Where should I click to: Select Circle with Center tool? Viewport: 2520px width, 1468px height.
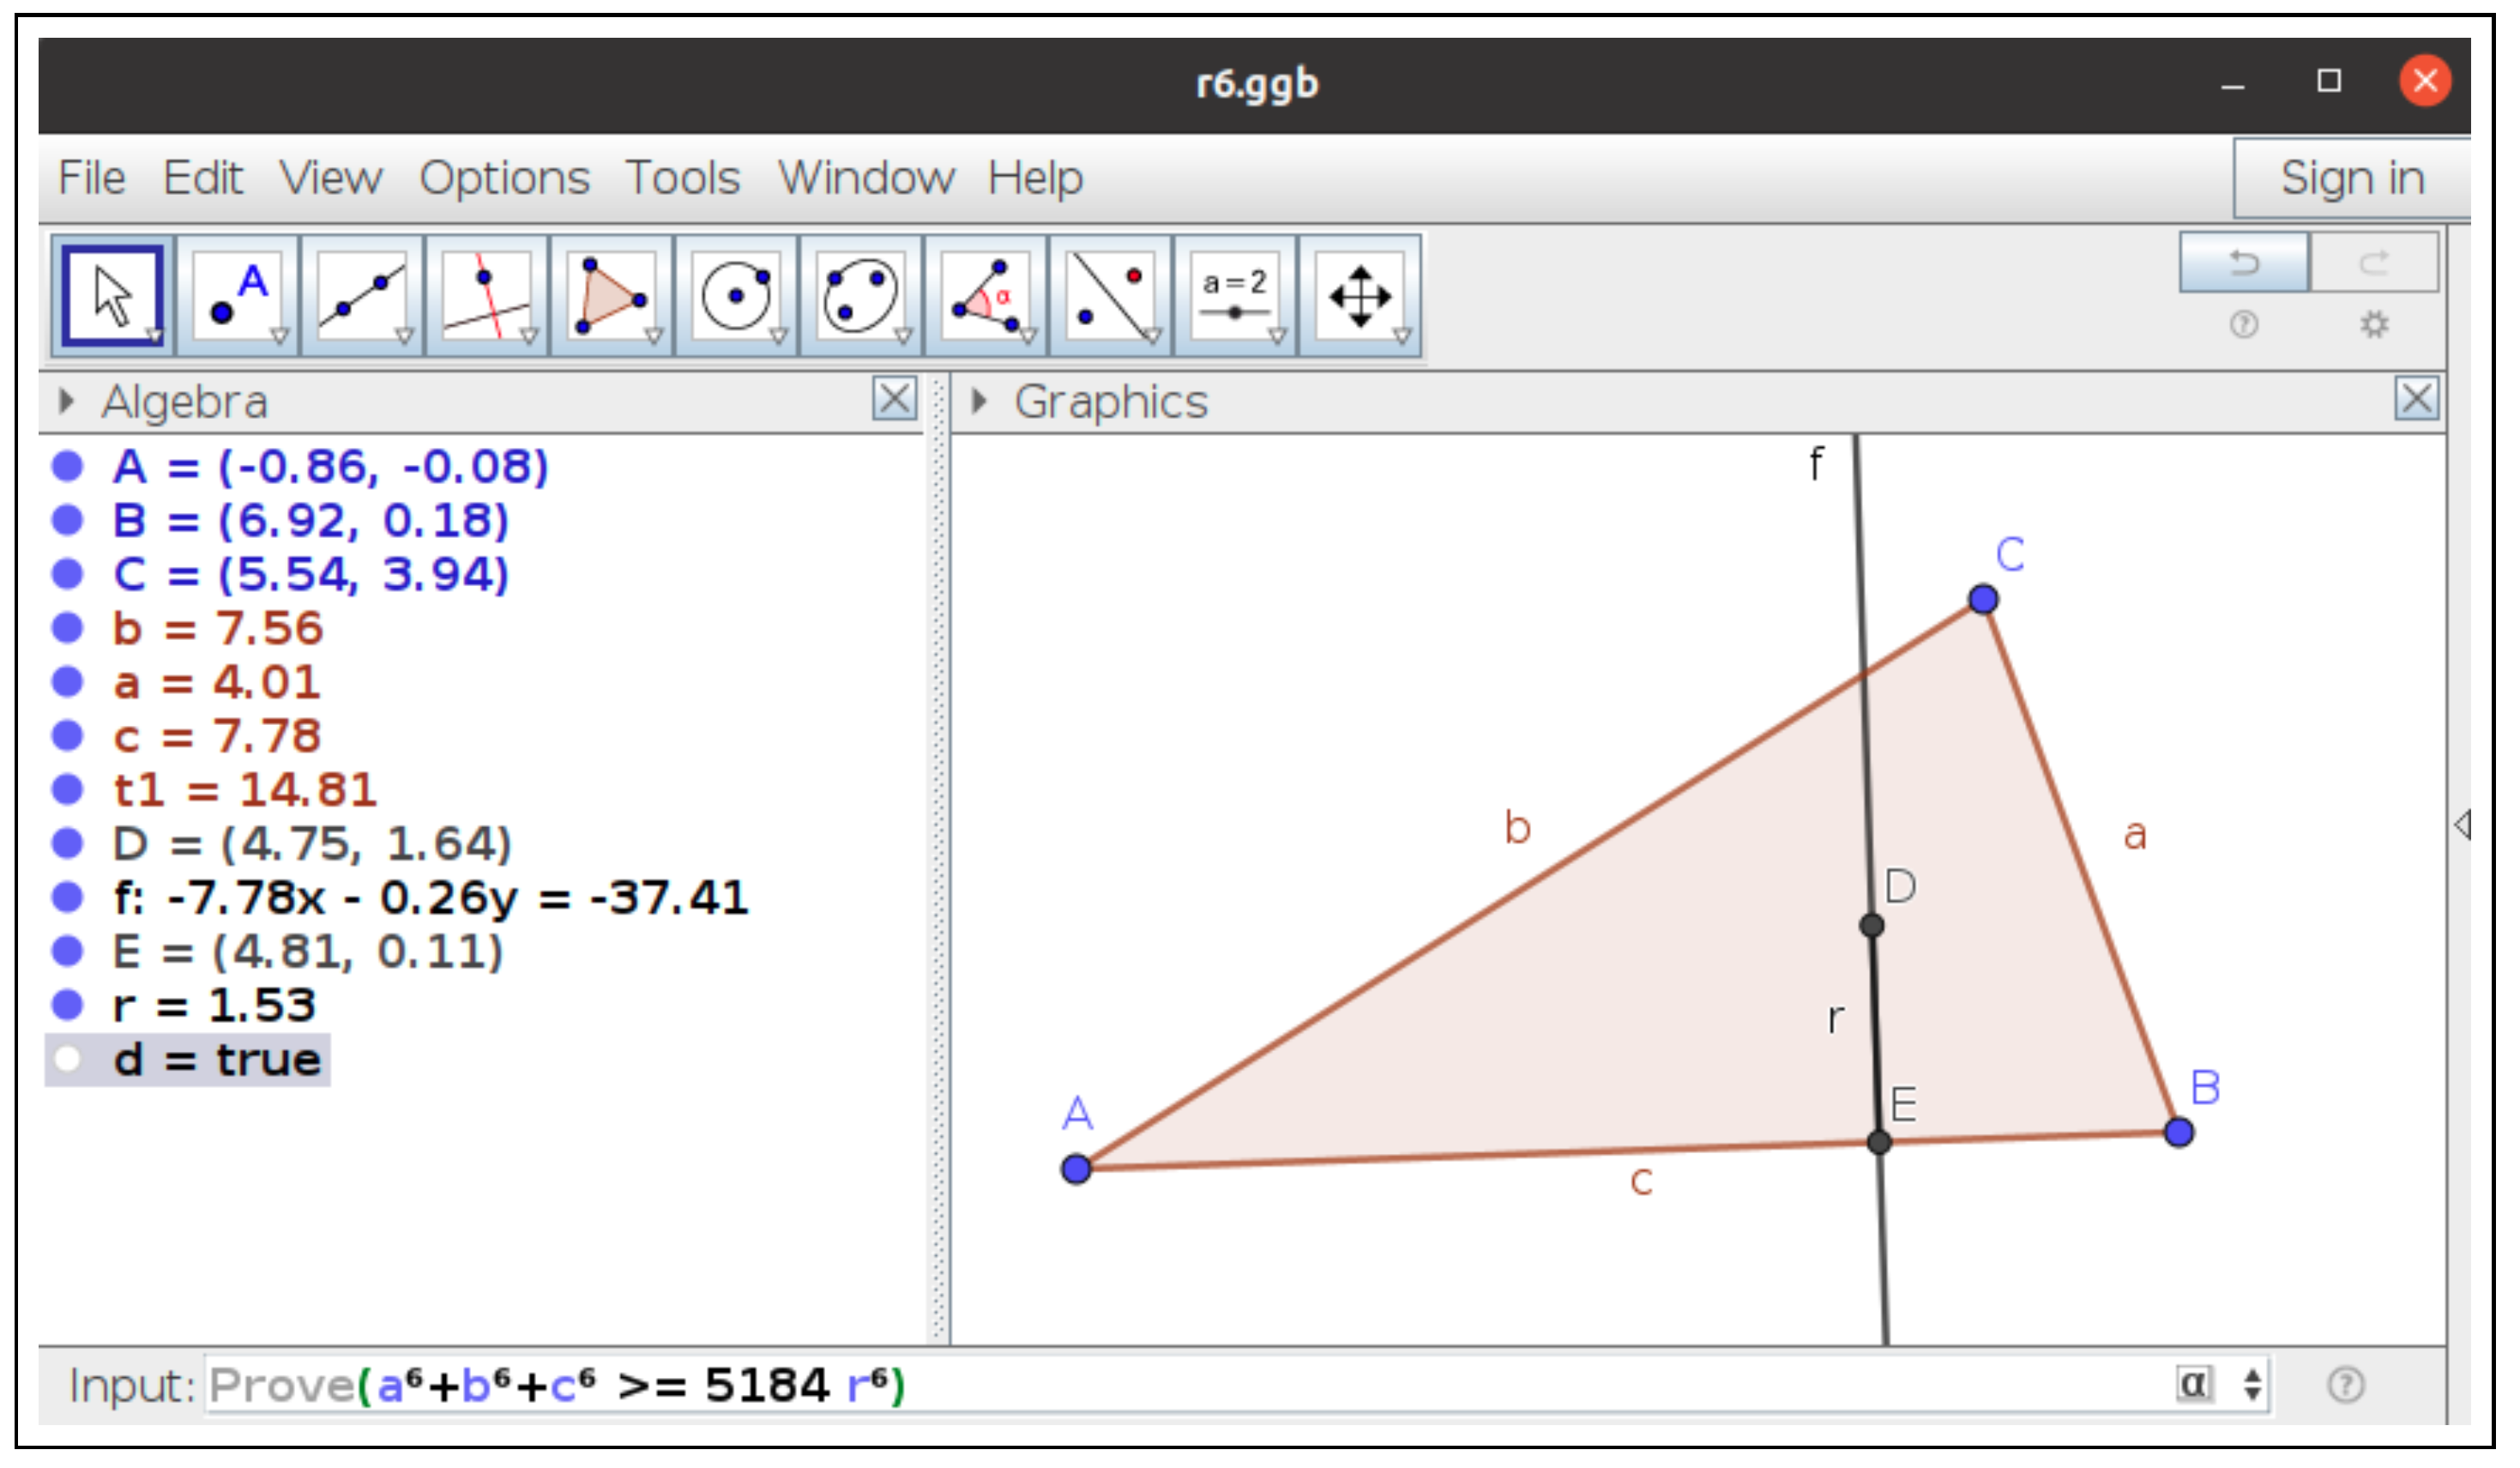[x=736, y=297]
